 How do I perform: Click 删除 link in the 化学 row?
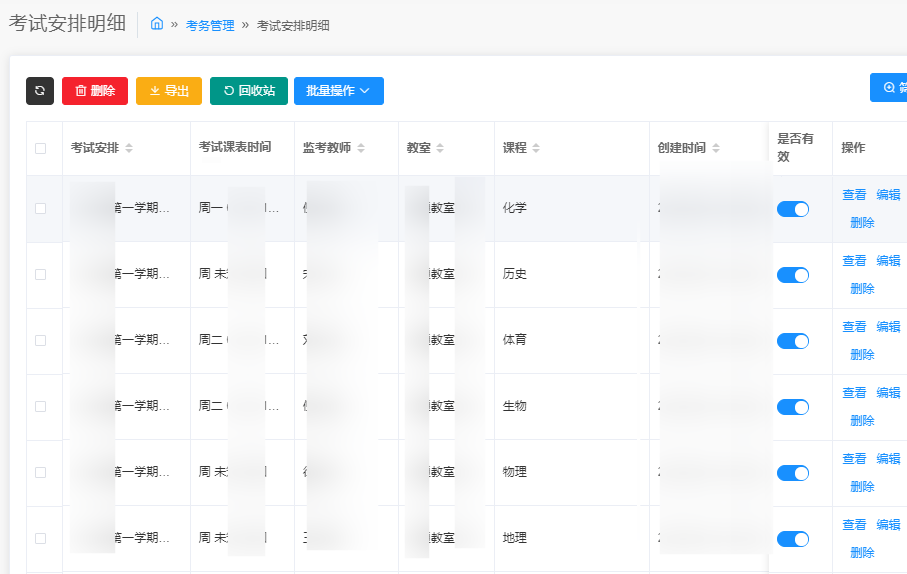(862, 223)
